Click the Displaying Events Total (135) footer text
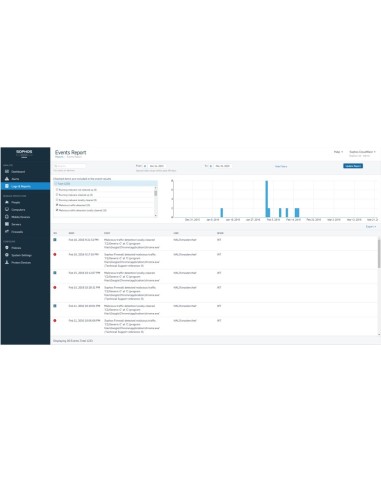The image size is (381, 492). (x=73, y=341)
